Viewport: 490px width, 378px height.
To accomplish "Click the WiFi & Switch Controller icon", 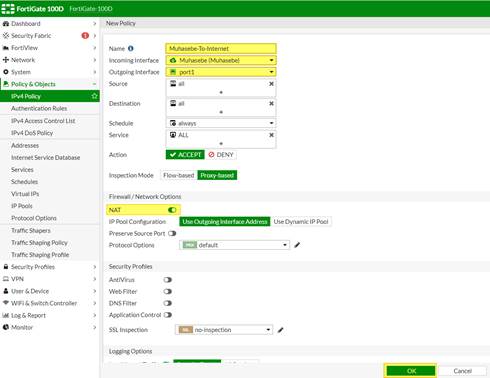I will [6, 303].
